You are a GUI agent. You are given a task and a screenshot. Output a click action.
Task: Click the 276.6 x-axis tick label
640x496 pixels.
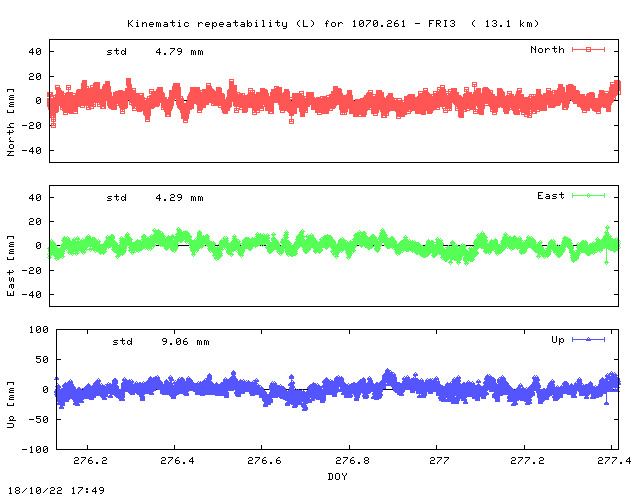(x=264, y=461)
